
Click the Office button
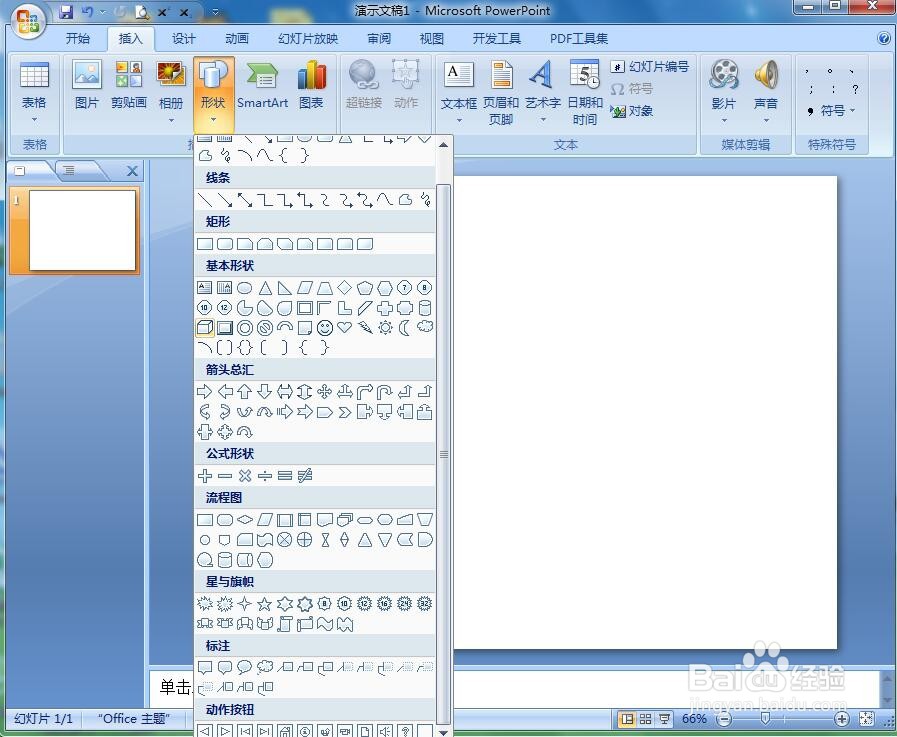pos(28,22)
